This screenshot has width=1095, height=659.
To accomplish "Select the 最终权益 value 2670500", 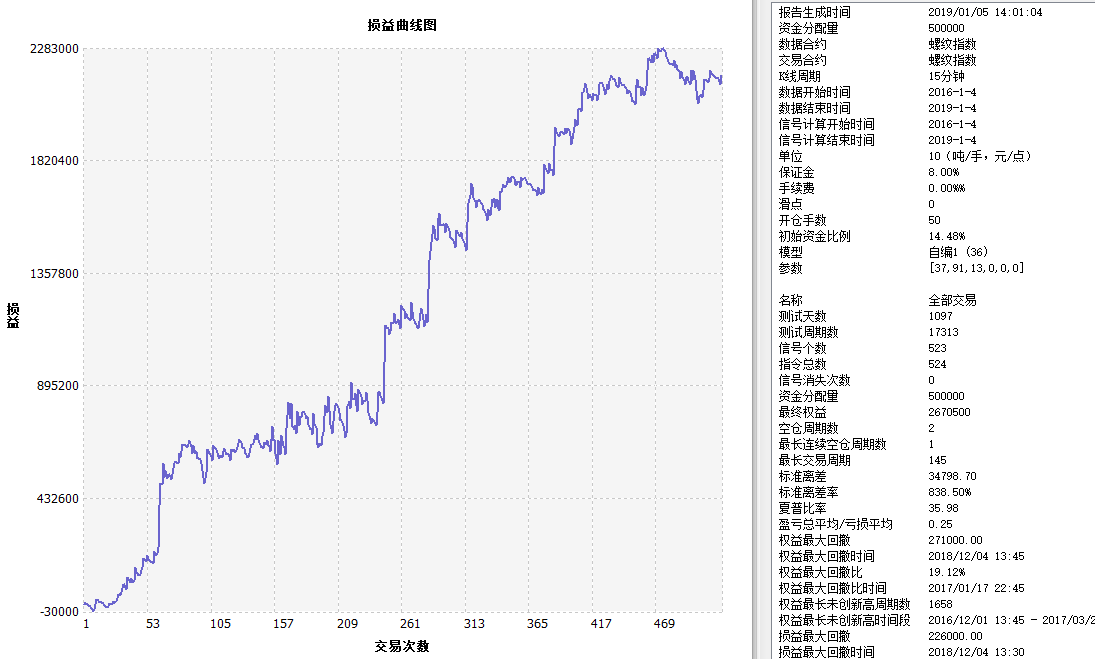I will [949, 412].
